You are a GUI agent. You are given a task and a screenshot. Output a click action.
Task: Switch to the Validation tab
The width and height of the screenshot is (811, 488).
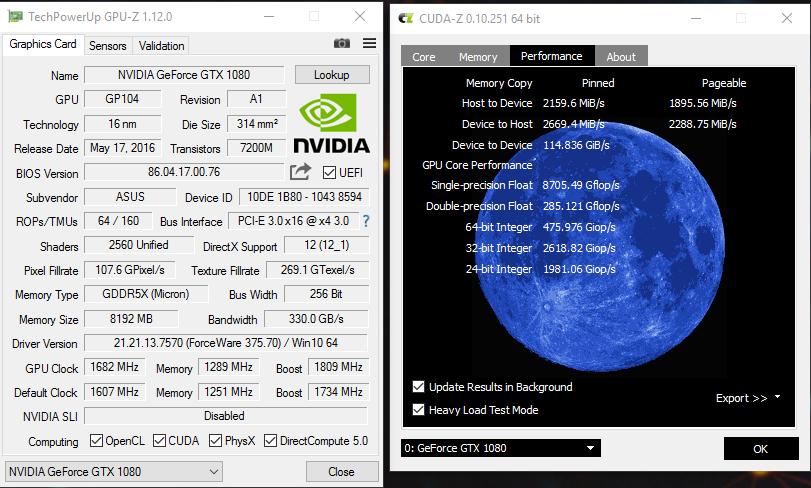point(161,46)
